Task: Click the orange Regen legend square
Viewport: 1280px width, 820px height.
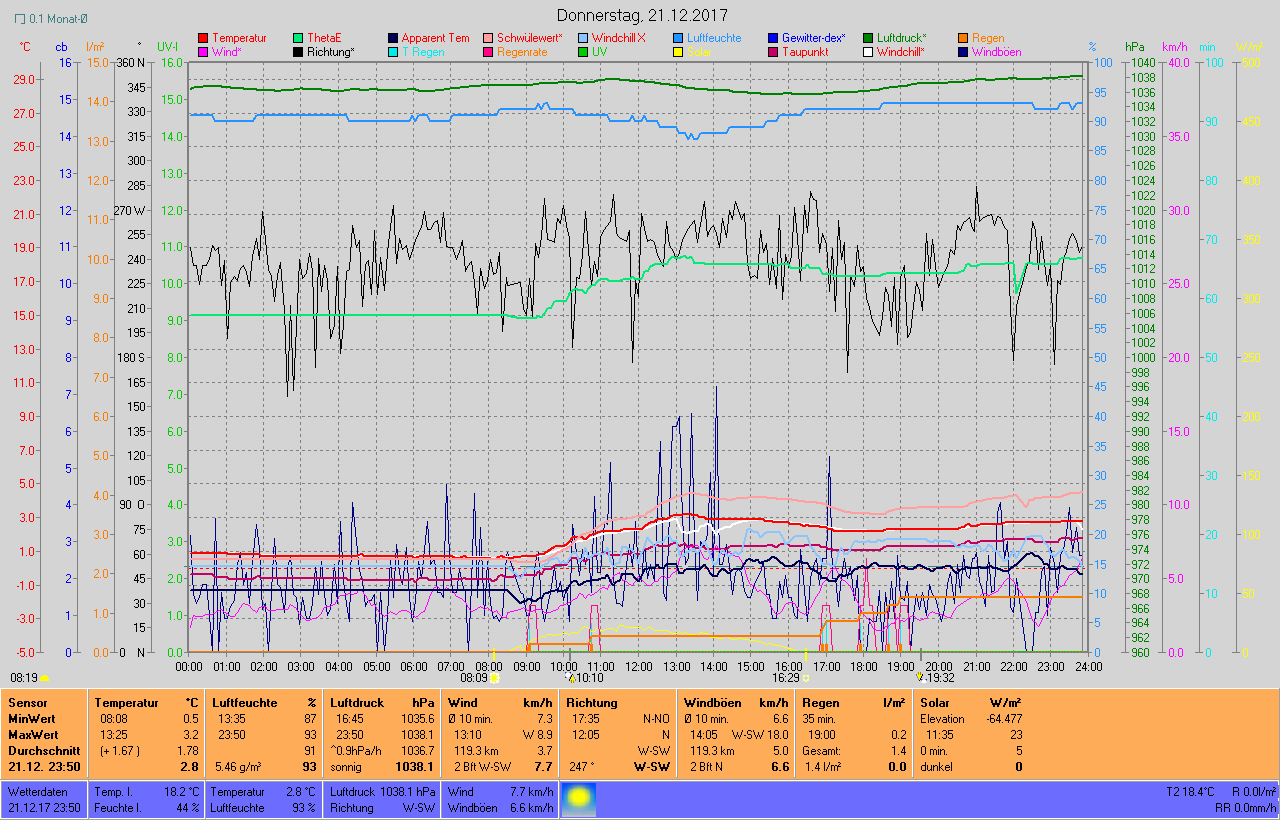Action: click(x=963, y=38)
